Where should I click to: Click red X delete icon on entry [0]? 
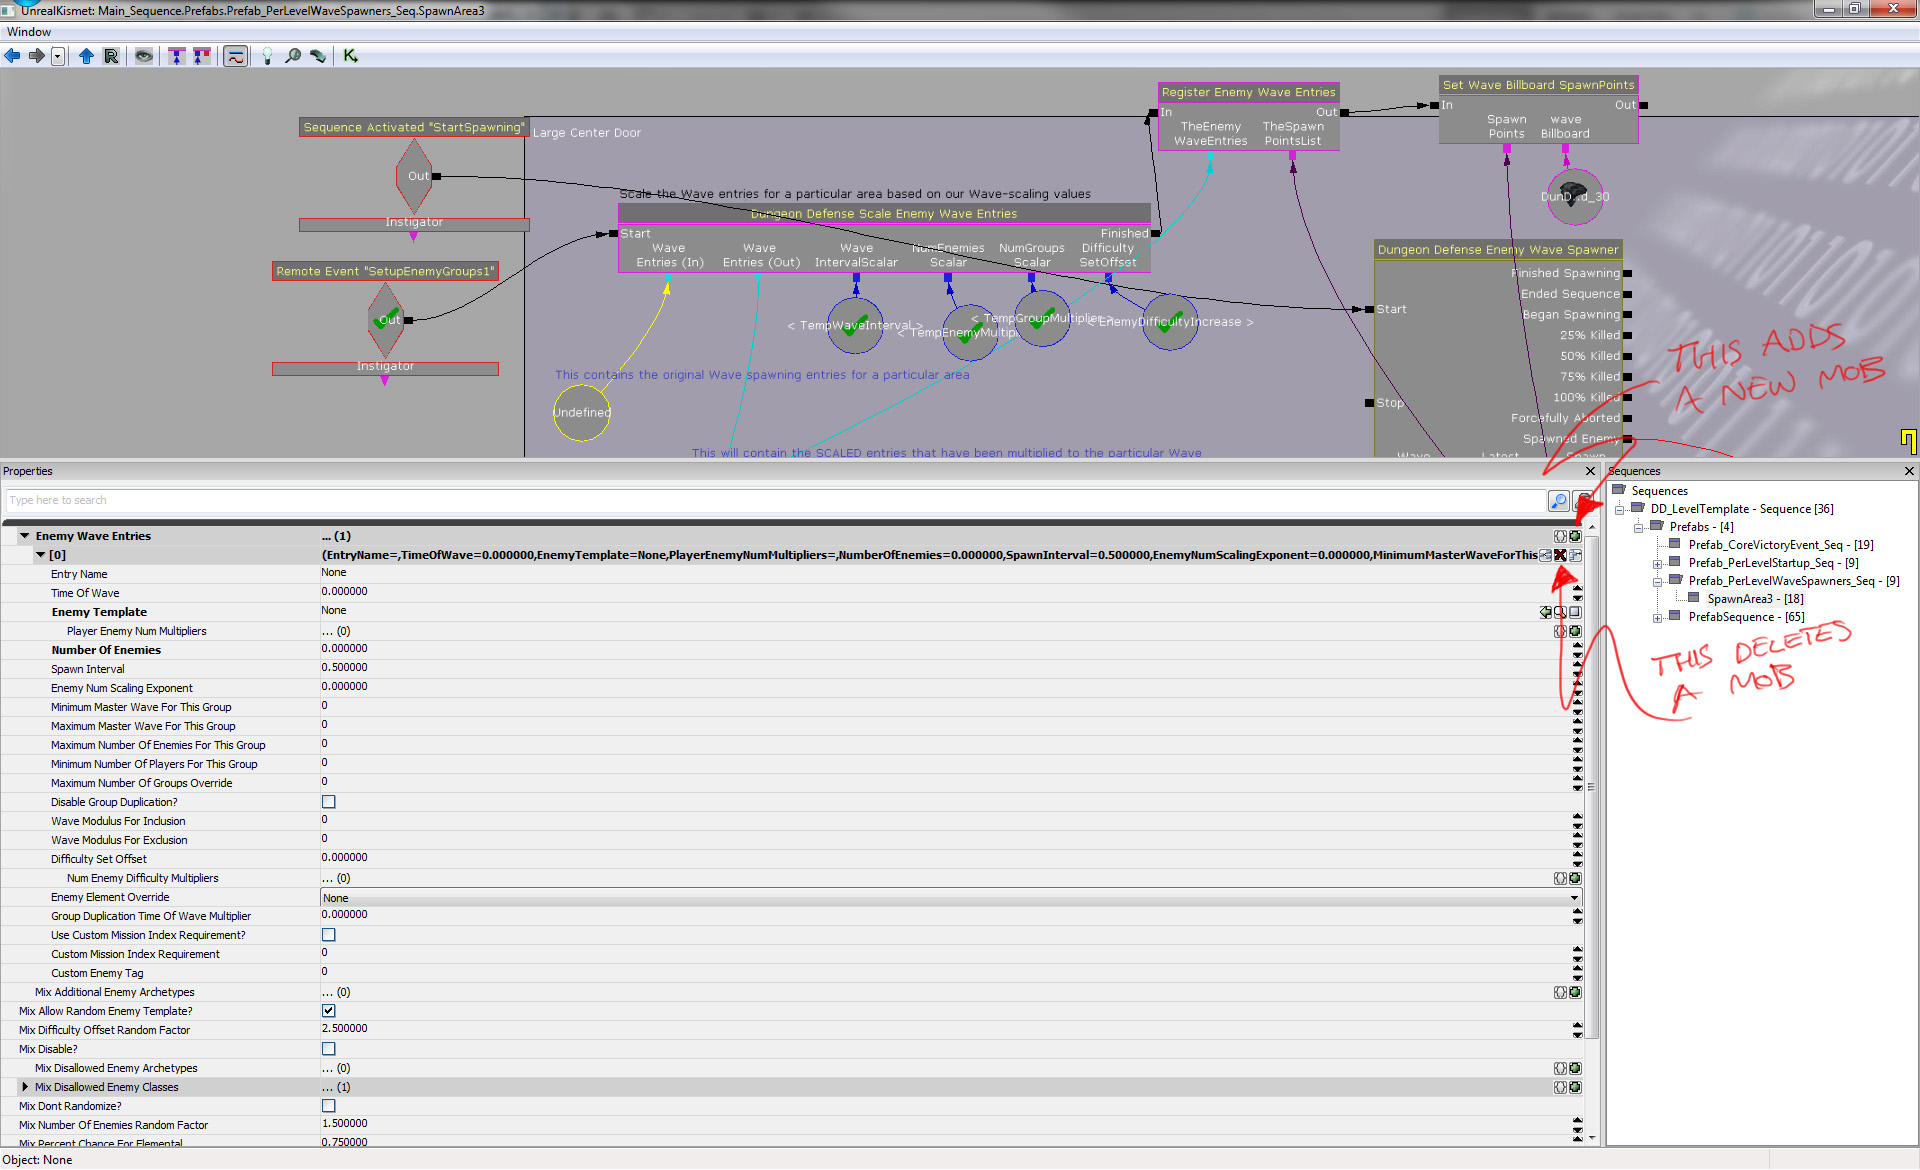pos(1560,555)
